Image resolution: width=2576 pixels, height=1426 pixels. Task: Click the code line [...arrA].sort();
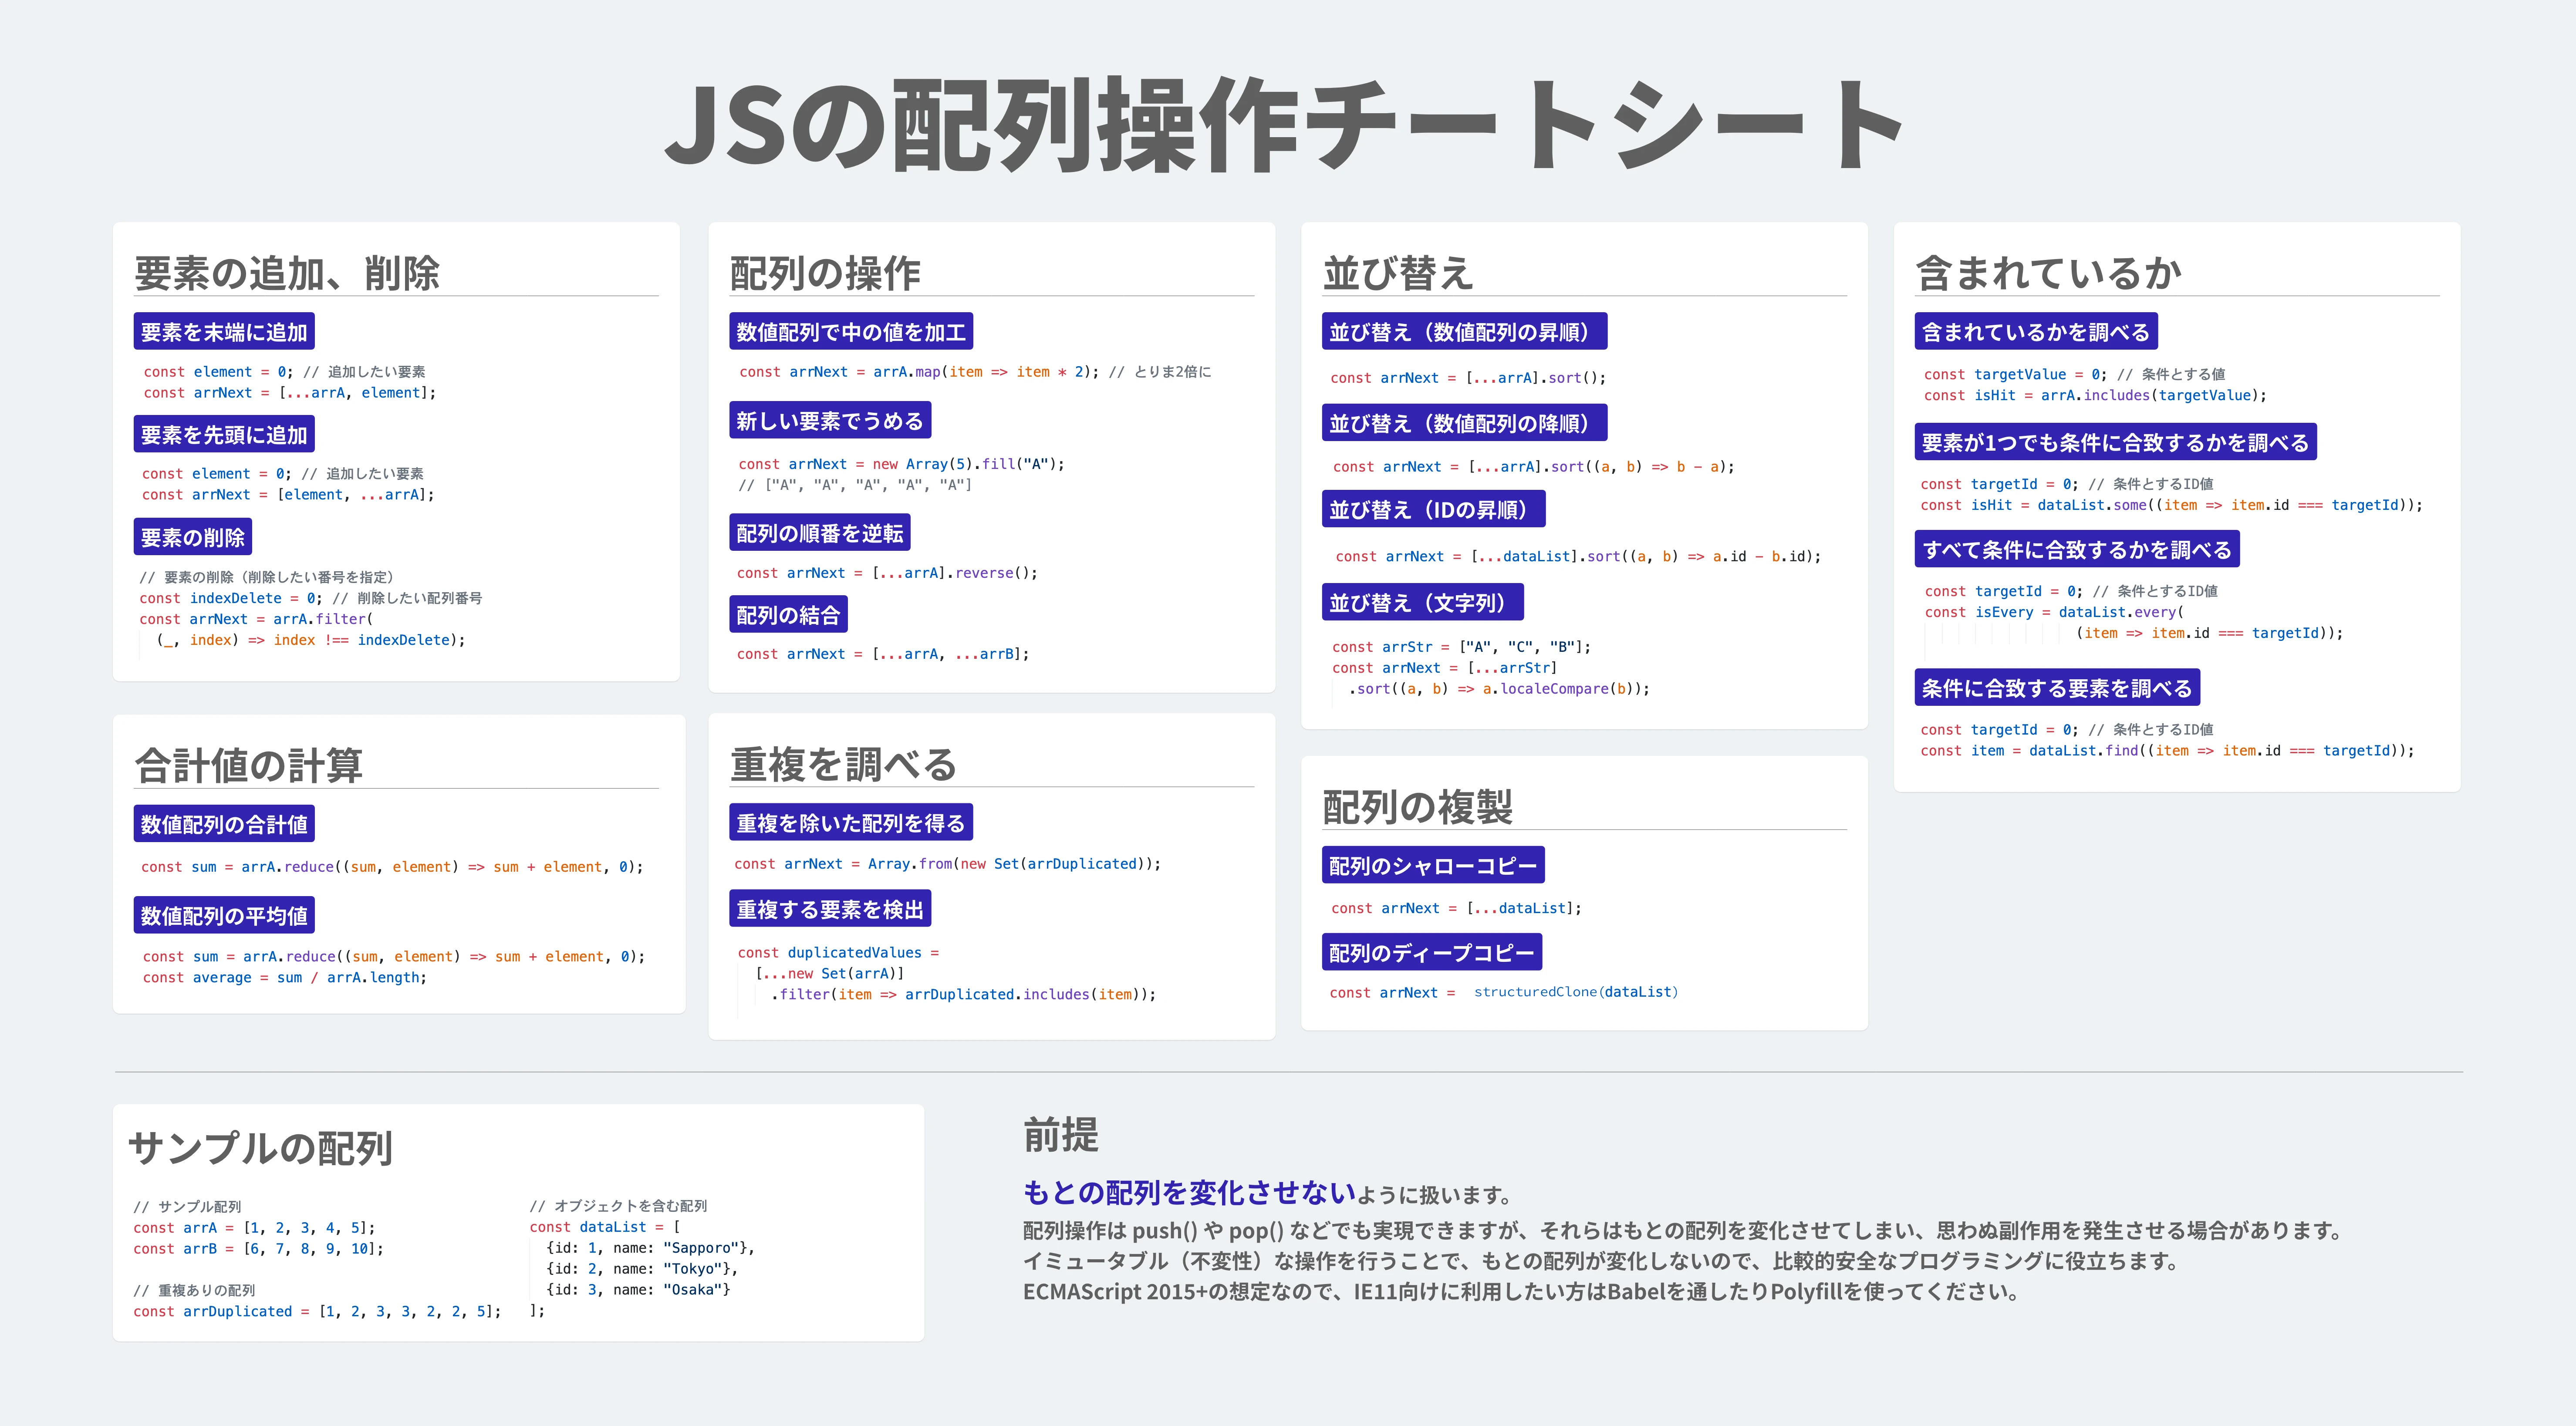coord(1468,378)
